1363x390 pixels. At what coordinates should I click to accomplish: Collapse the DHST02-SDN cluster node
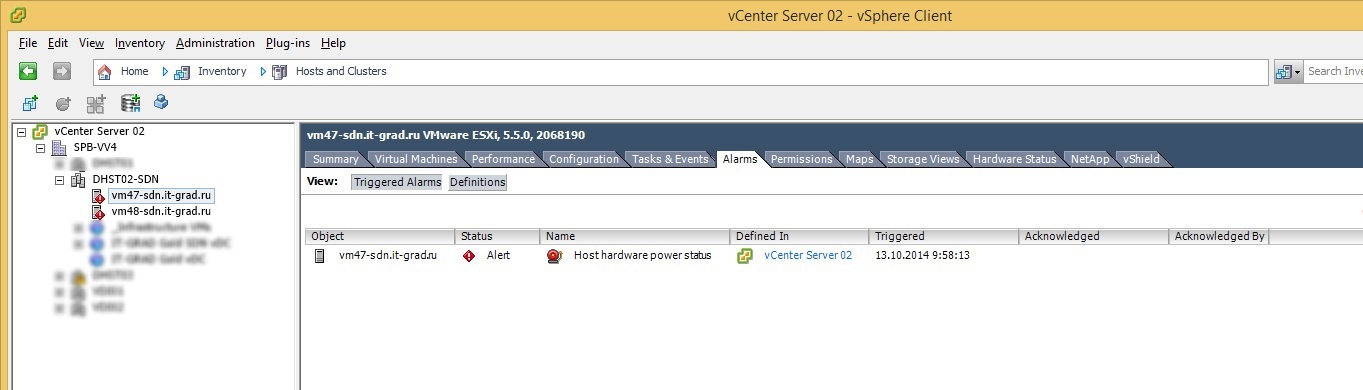coord(59,181)
